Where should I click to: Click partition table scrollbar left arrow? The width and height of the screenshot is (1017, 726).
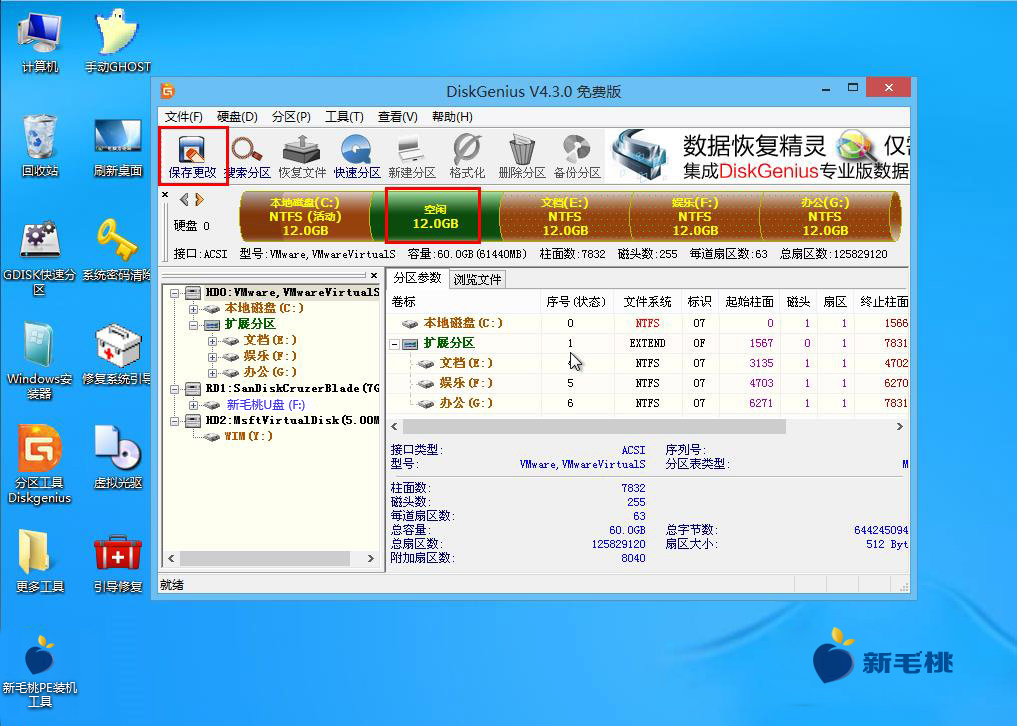pos(394,426)
